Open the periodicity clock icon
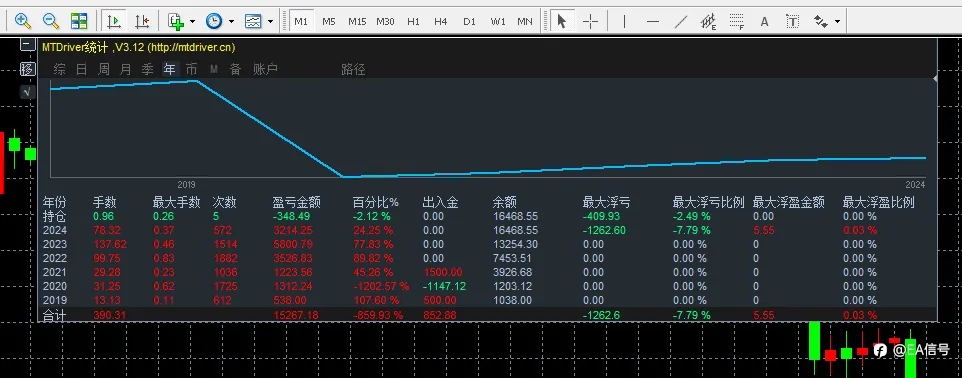962x378 pixels. (x=214, y=21)
